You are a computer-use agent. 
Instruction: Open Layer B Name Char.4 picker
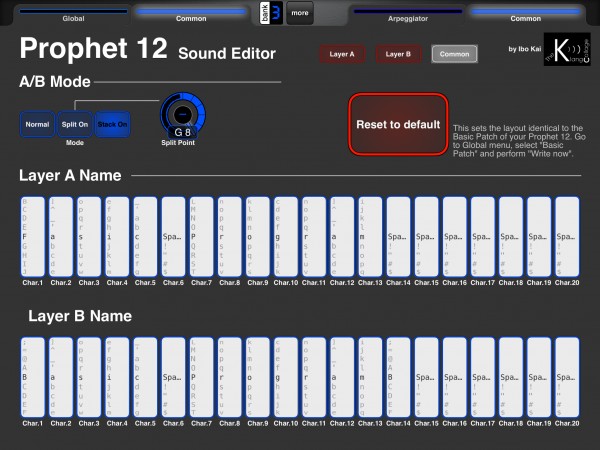(x=117, y=377)
